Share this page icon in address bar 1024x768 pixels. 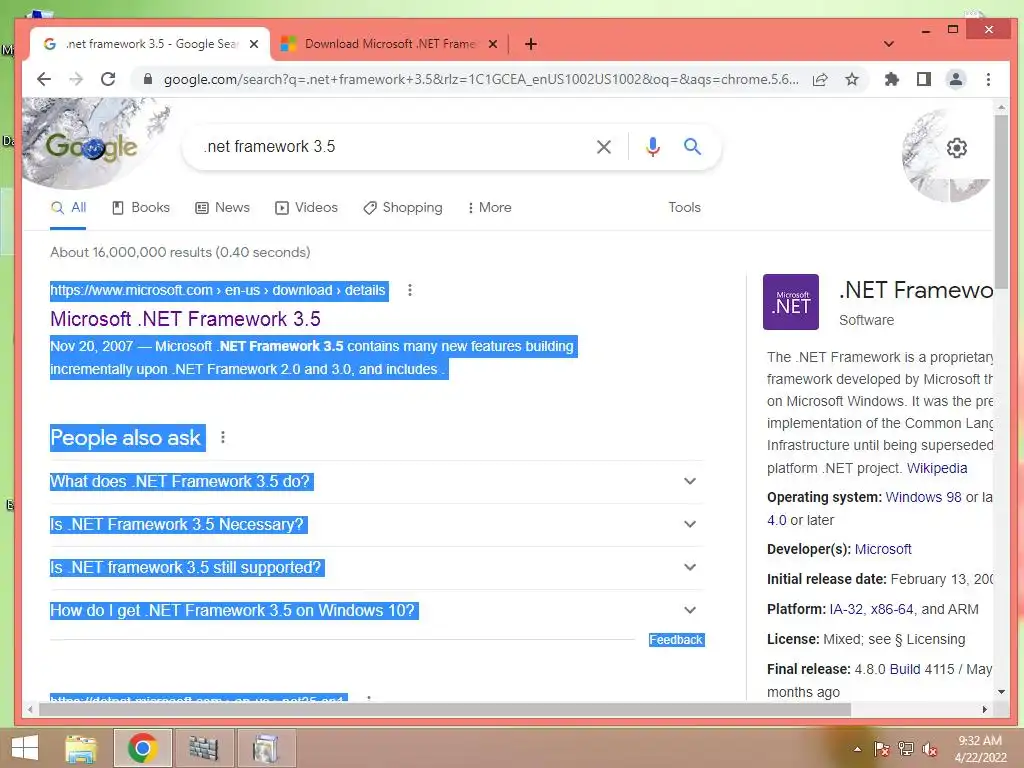coord(820,79)
